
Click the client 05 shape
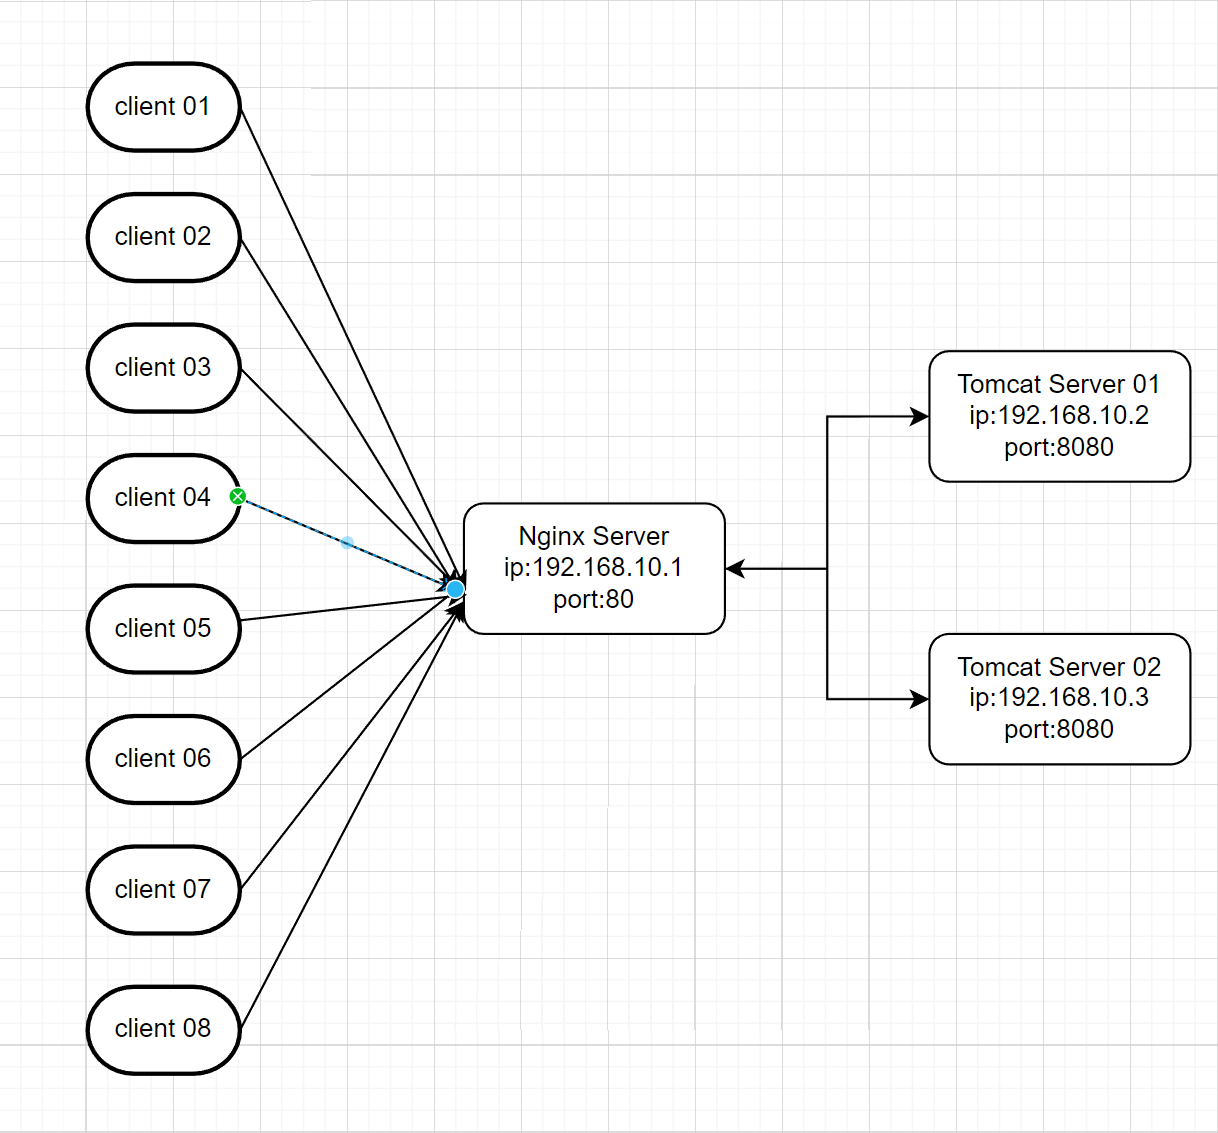click(x=163, y=629)
